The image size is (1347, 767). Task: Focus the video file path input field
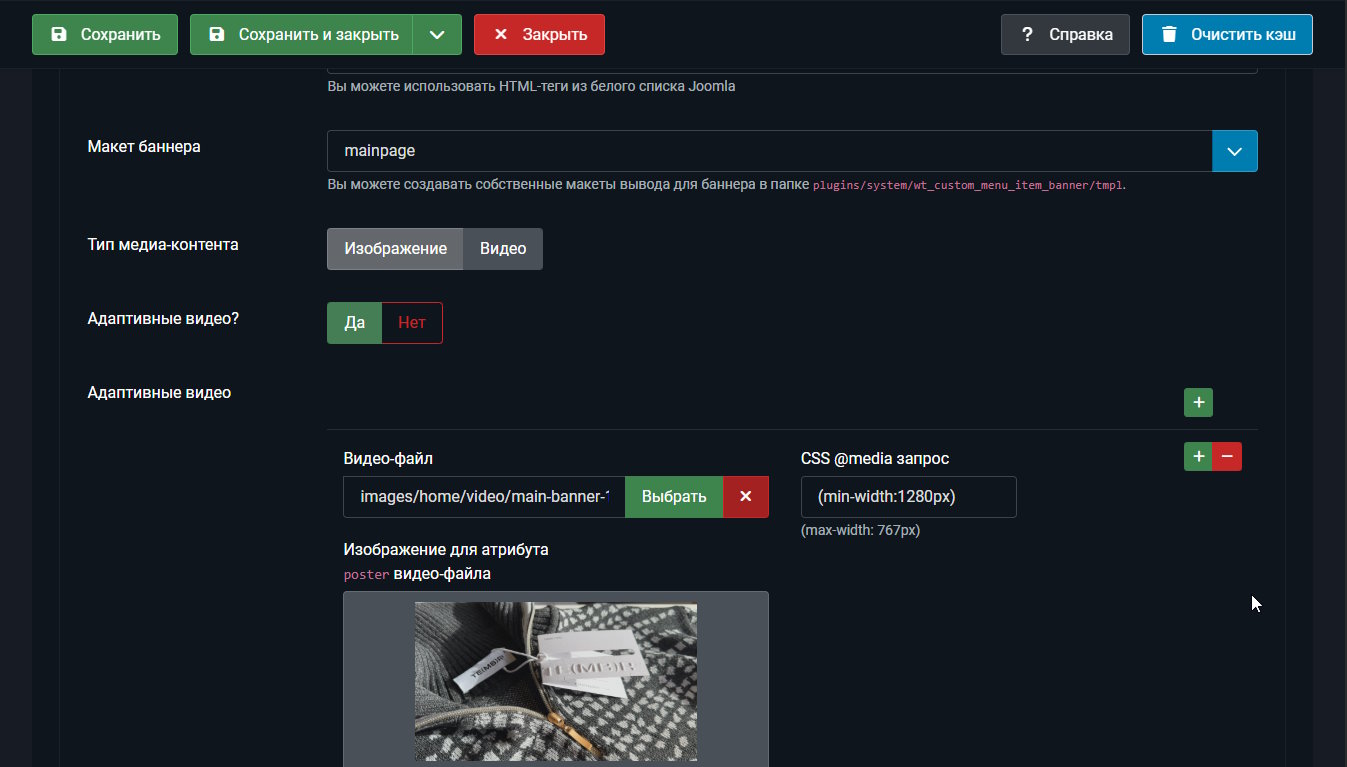tap(484, 497)
